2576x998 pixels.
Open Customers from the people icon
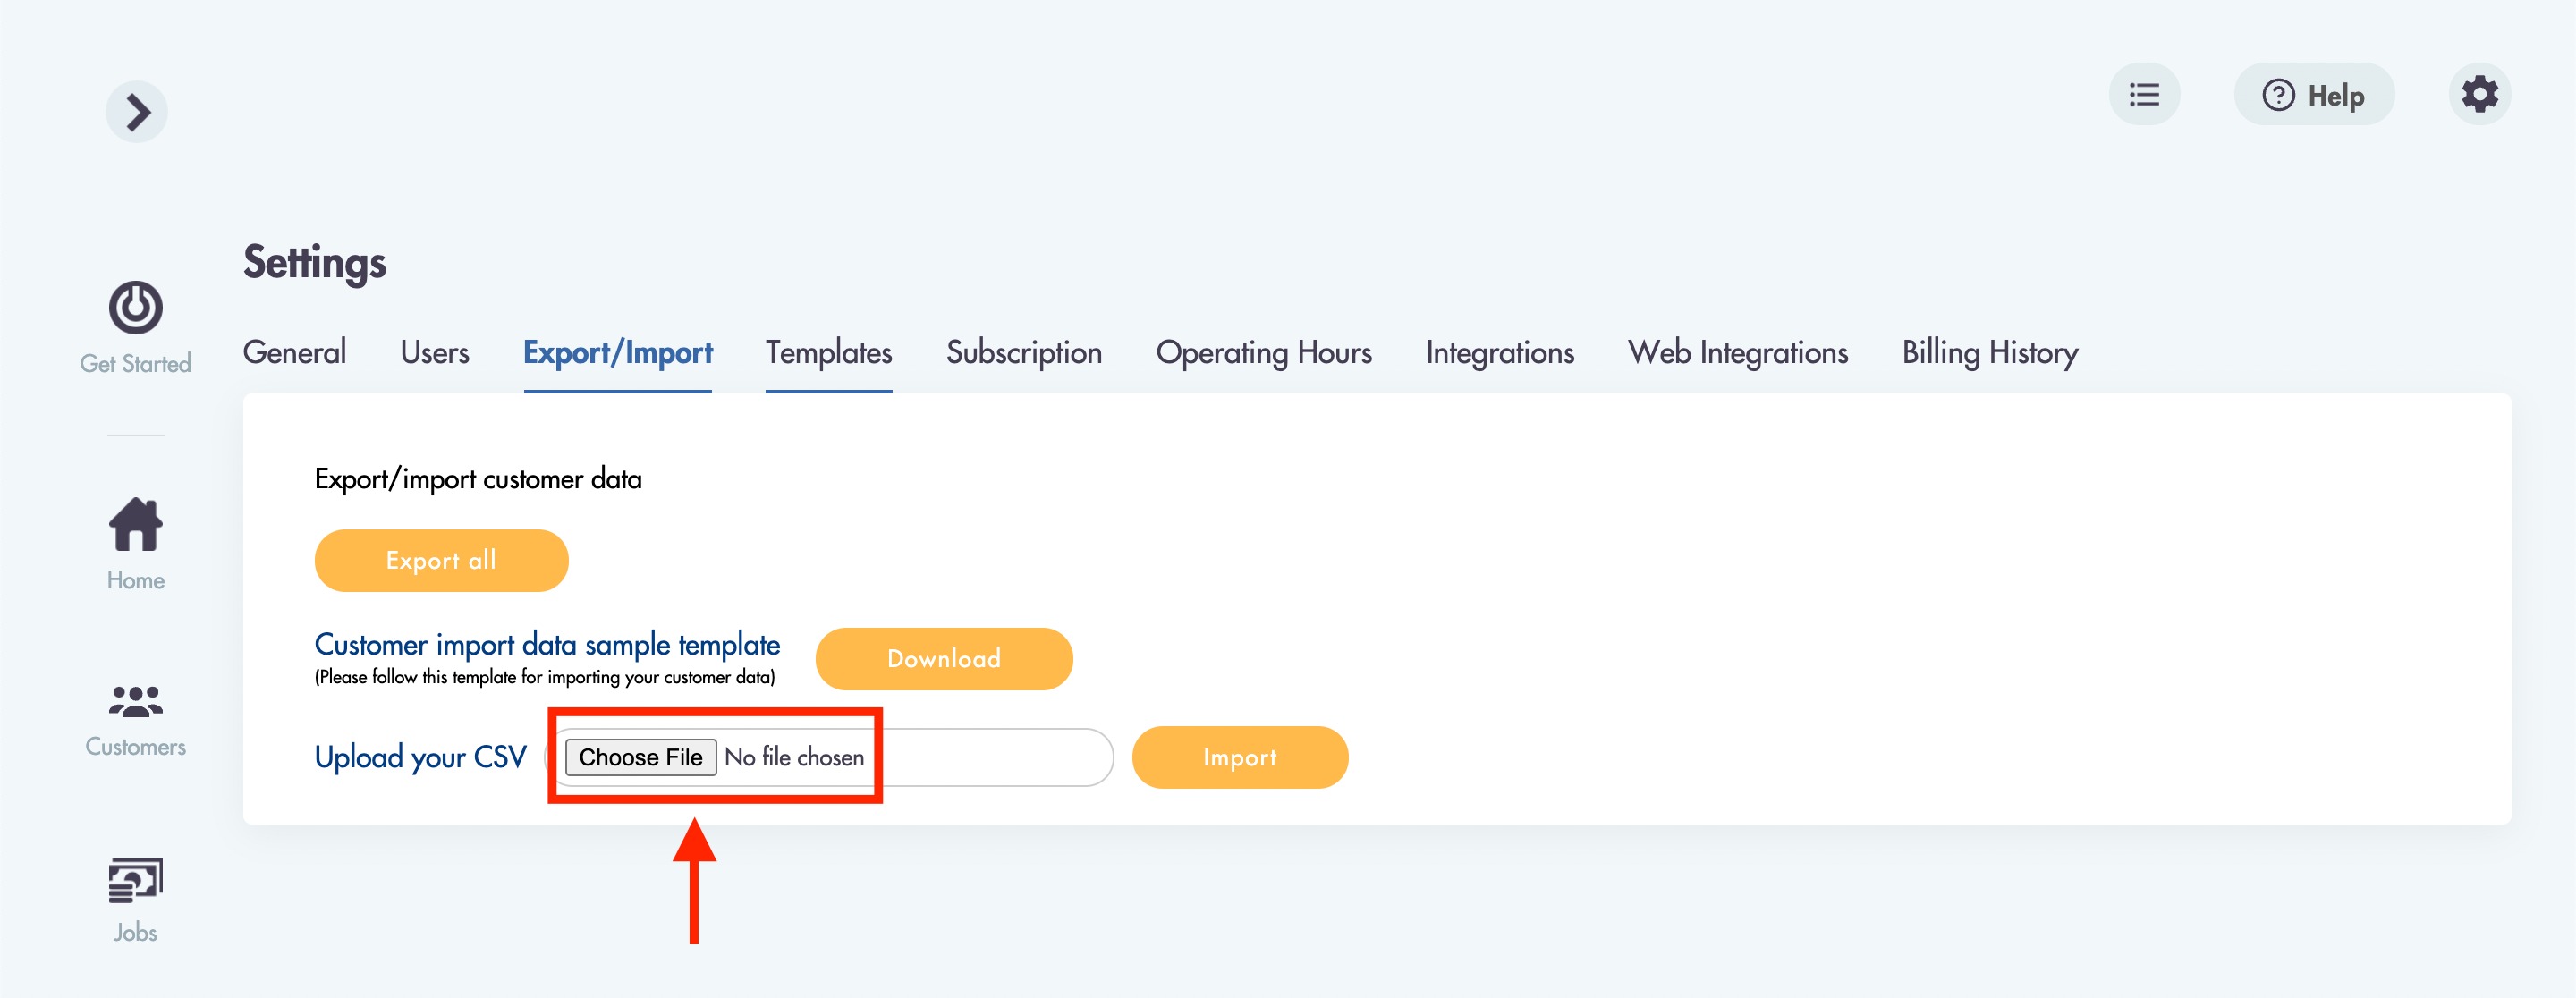tap(136, 701)
